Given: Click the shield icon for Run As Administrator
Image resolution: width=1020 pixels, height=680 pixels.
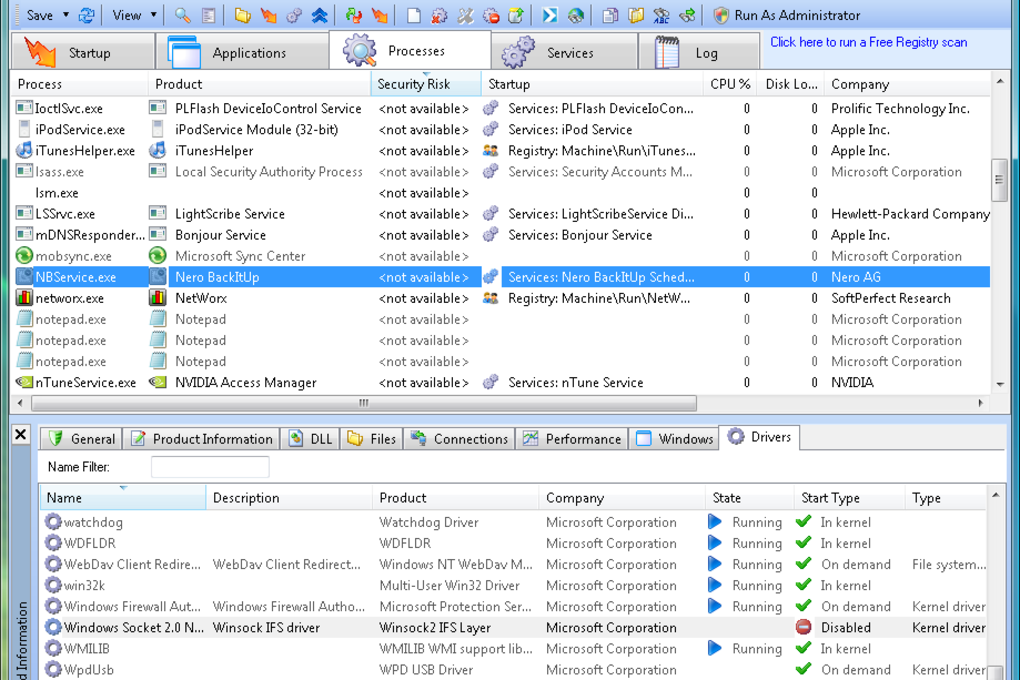Looking at the screenshot, I should pyautogui.click(x=721, y=15).
